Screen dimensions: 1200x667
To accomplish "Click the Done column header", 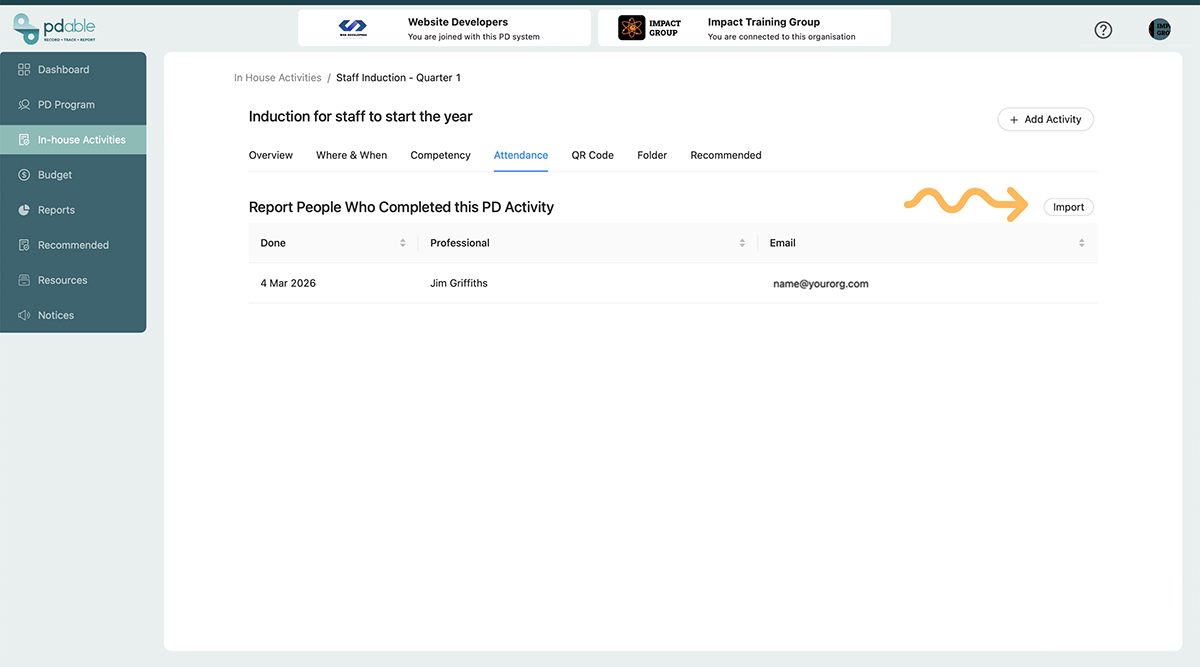I will coord(334,243).
